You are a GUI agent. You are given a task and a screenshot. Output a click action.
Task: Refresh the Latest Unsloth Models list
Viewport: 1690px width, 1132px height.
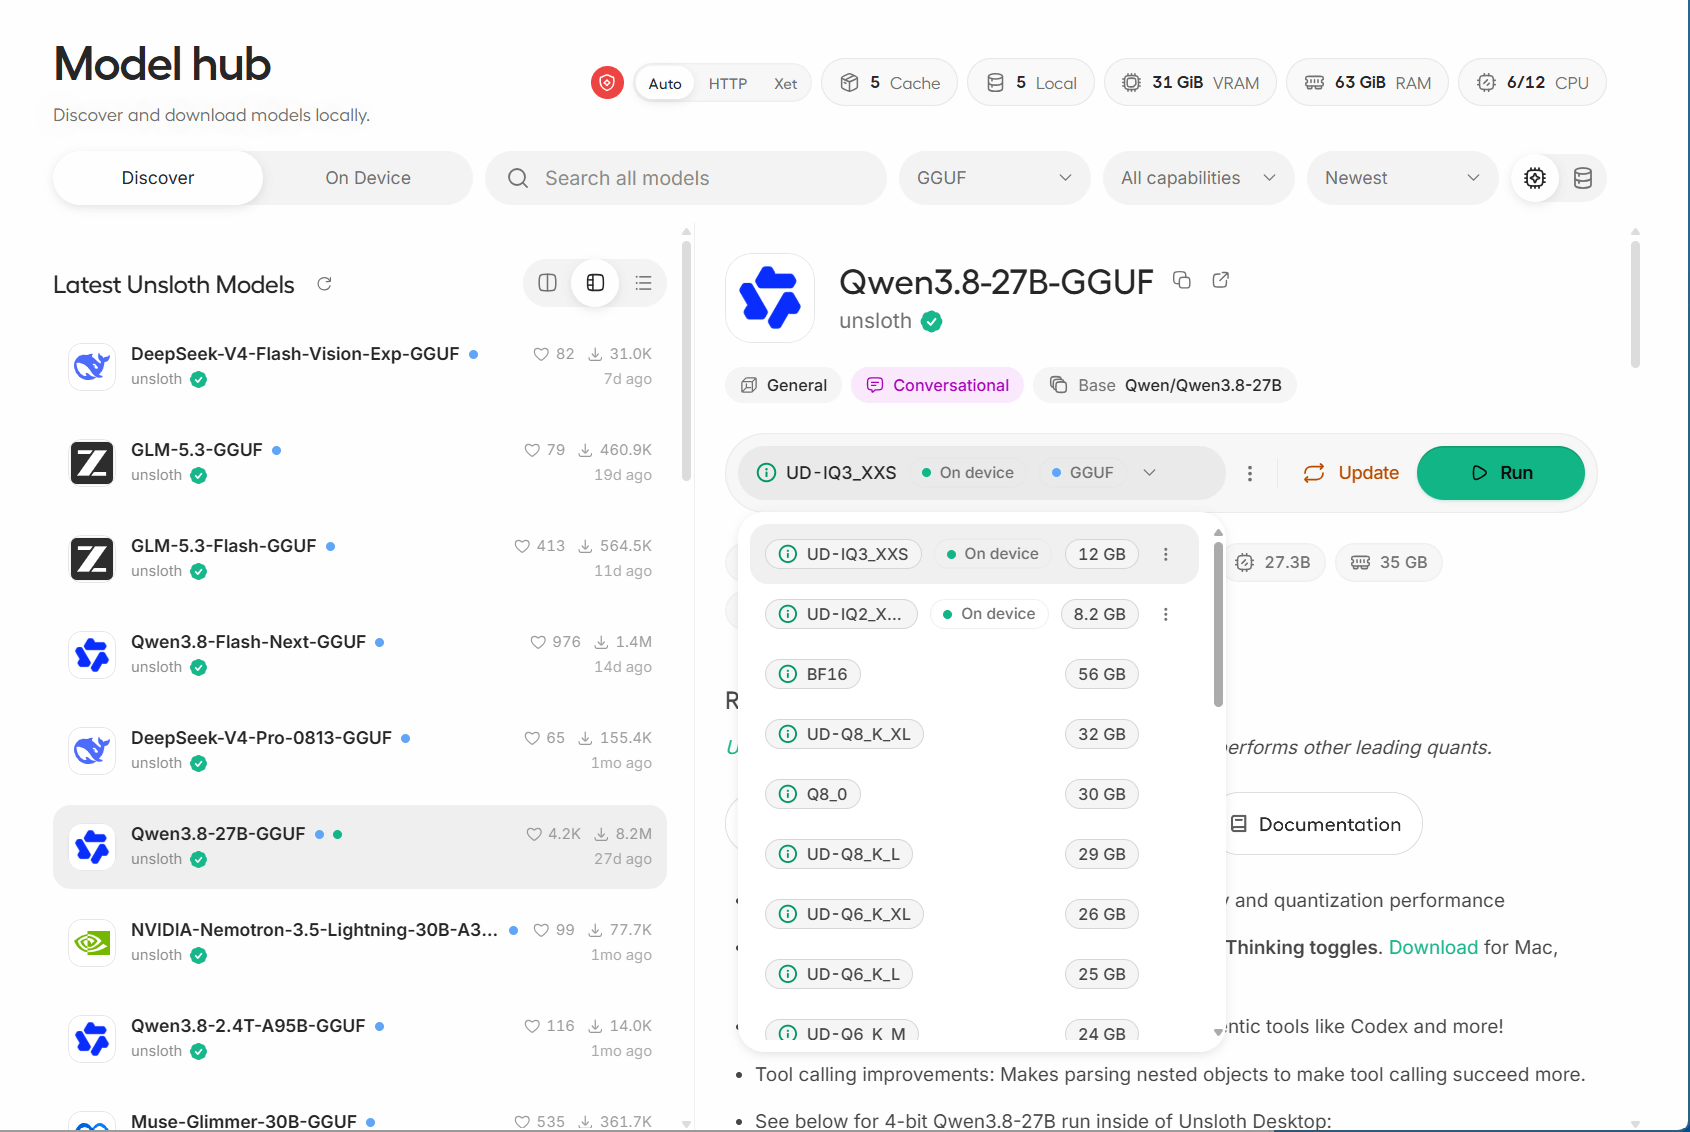tap(324, 284)
